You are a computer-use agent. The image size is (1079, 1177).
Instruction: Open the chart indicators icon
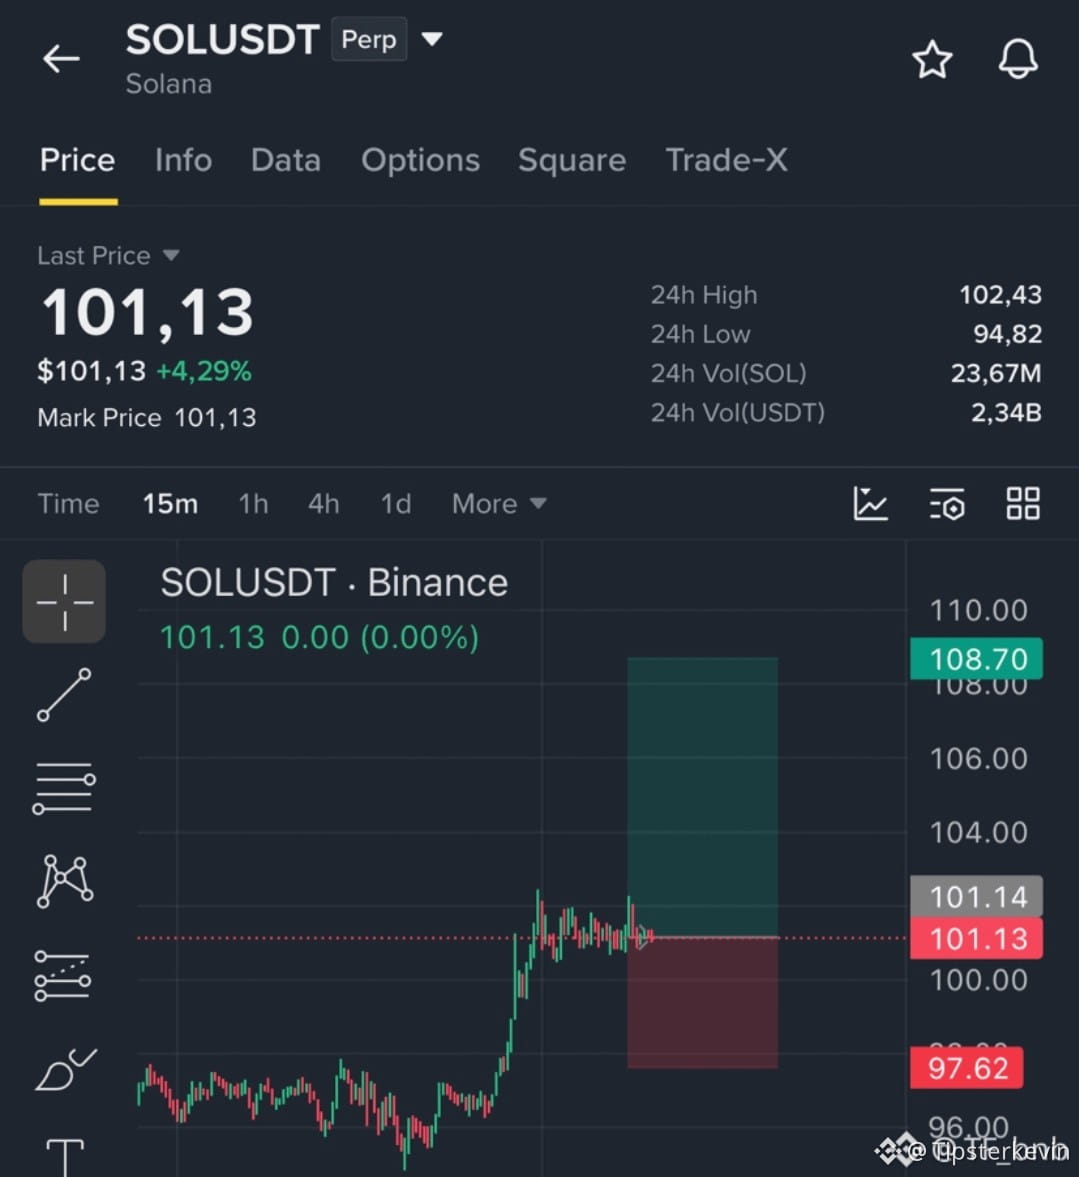871,504
